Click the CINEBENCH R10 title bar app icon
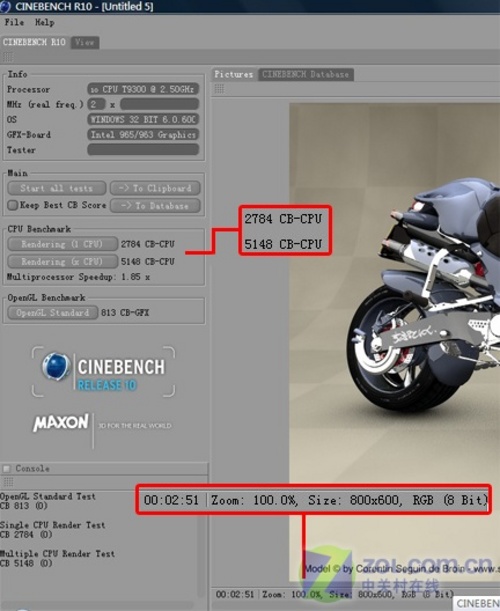500x611 pixels. click(5, 7)
